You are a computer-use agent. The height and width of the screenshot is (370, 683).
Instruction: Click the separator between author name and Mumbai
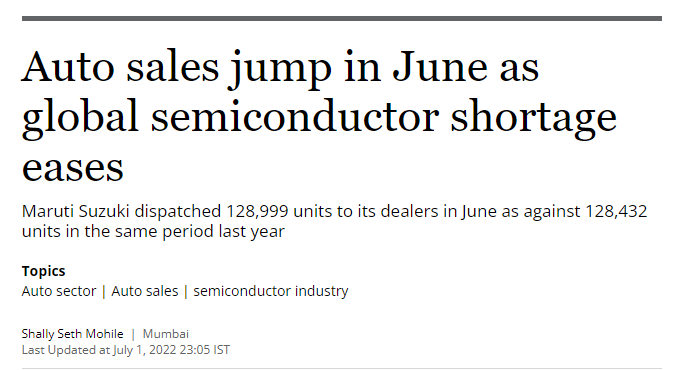[x=133, y=334]
